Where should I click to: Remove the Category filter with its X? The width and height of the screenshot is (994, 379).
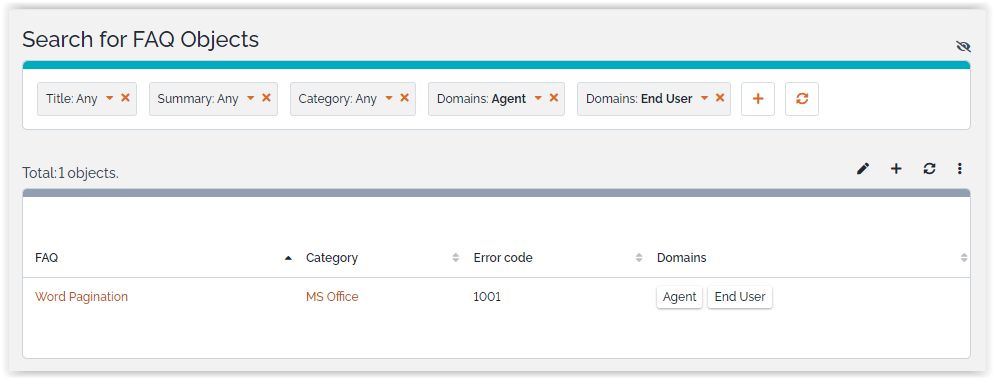tap(404, 98)
